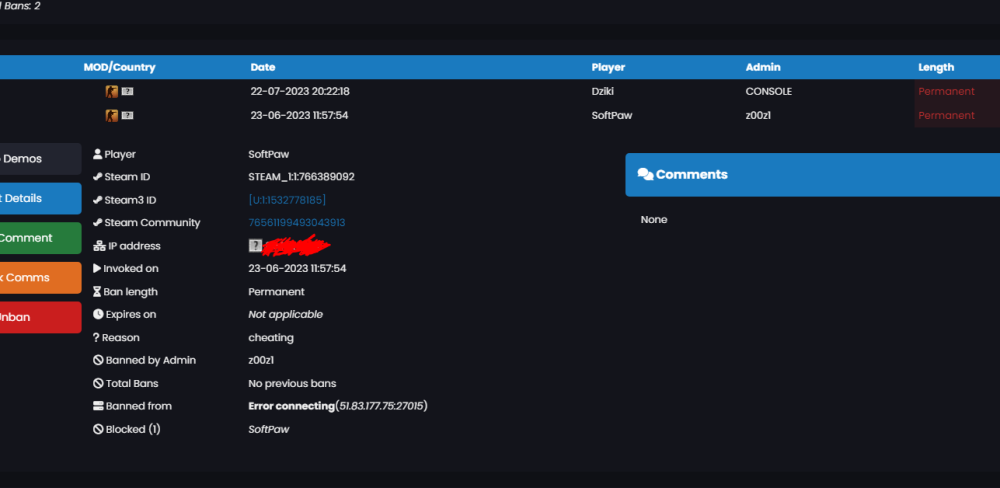The height and width of the screenshot is (488, 1000).
Task: Click the Invoked on value 23-06-2023 11:57:54
Action: click(297, 269)
